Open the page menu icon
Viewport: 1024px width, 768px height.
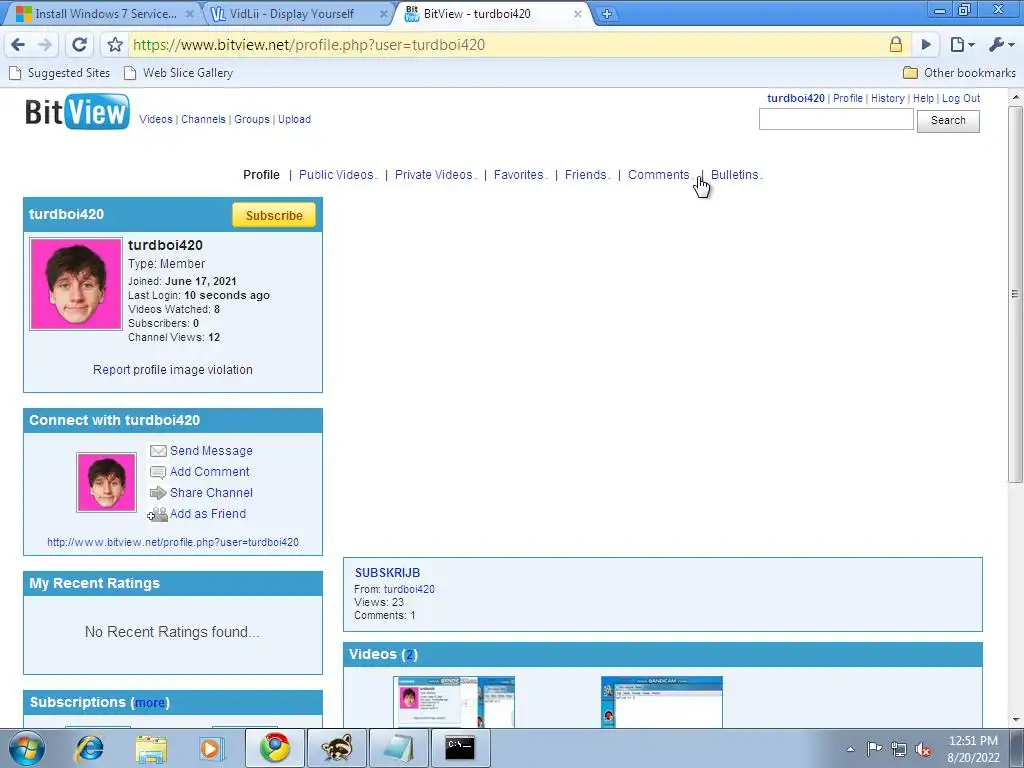coord(962,44)
